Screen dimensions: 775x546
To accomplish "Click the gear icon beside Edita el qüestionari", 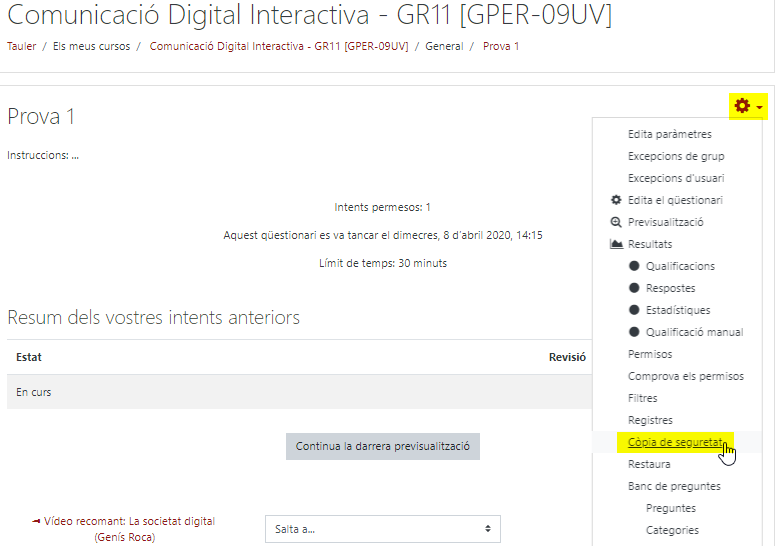I will click(616, 200).
